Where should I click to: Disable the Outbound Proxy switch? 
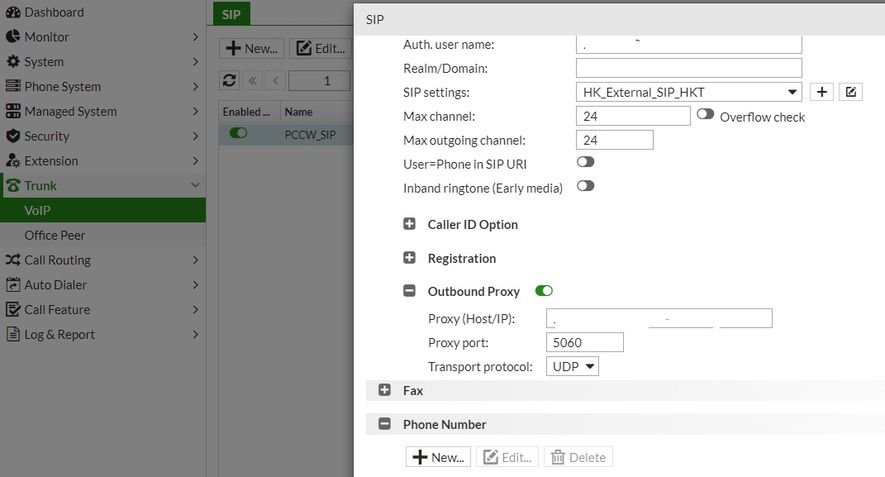click(544, 291)
